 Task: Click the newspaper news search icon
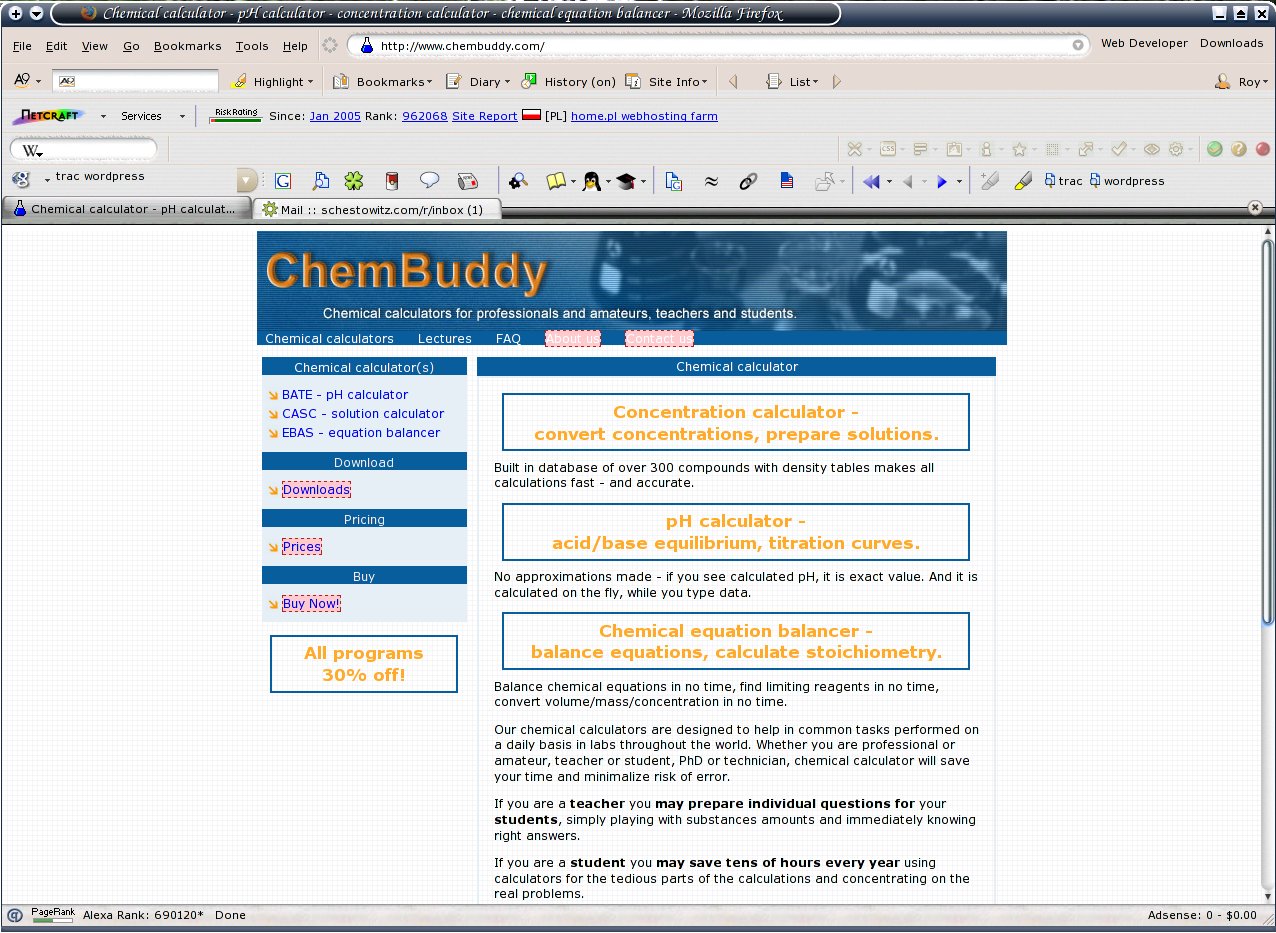467,181
